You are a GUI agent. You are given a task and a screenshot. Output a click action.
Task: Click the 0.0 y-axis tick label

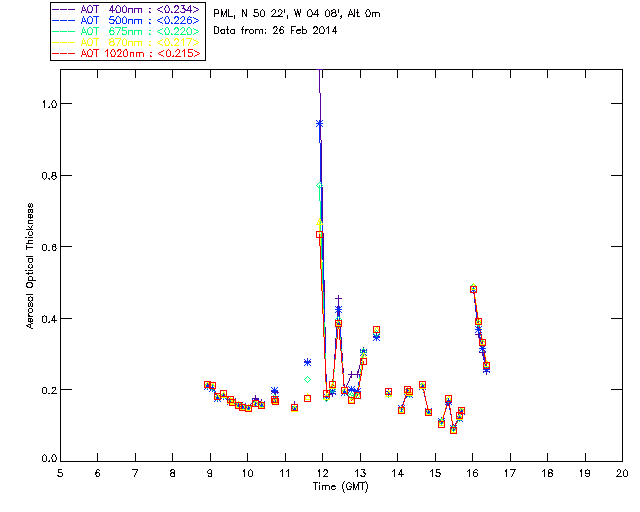click(49, 459)
